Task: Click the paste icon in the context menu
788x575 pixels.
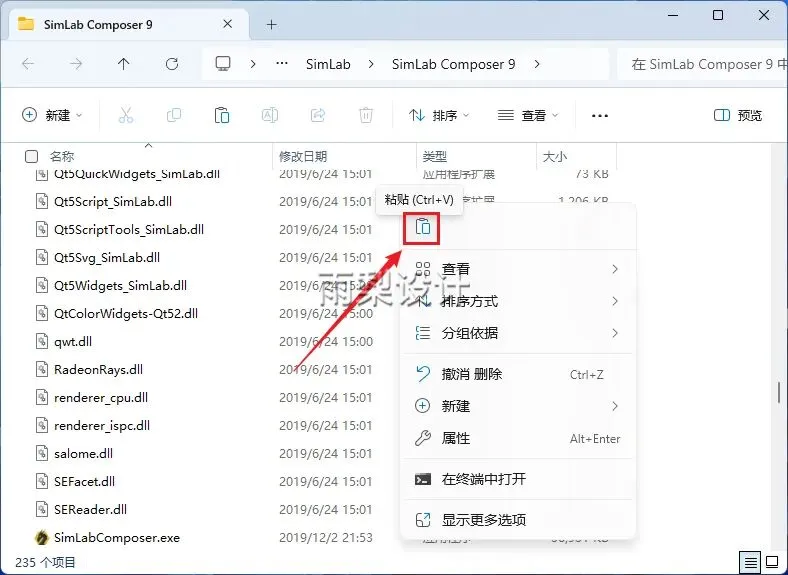Action: 423,227
